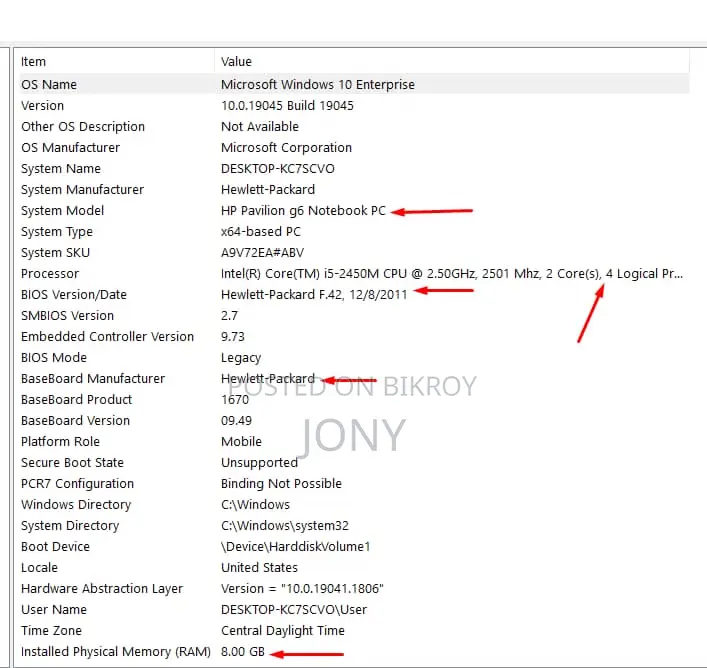Image resolution: width=707 pixels, height=668 pixels.
Task: Select the PCR7 Configuration row label
Action: [78, 484]
